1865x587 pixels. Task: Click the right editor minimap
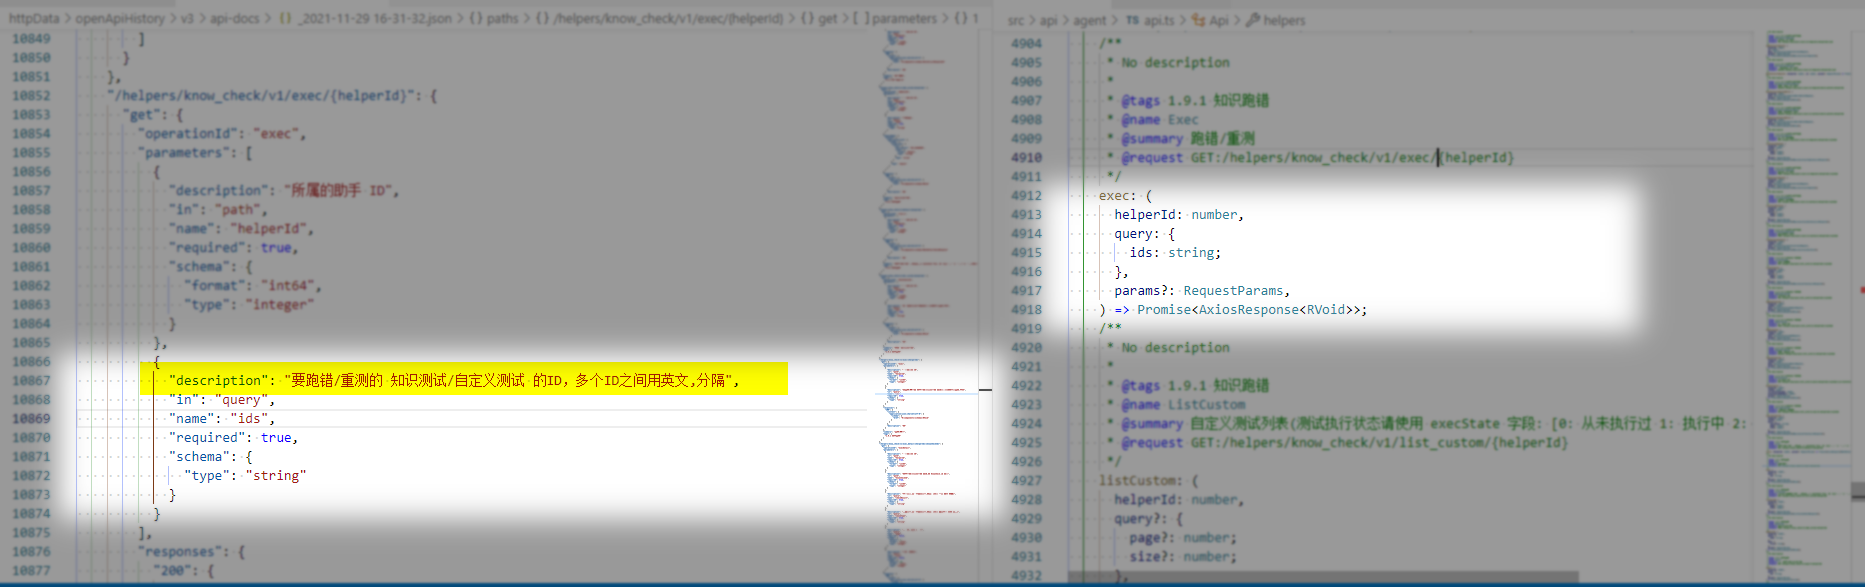1806,305
